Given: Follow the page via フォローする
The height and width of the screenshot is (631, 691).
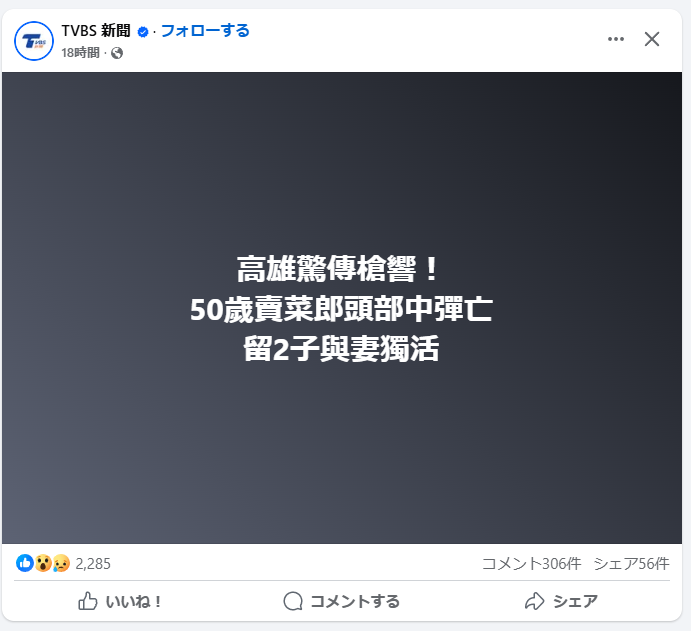Looking at the screenshot, I should coord(205,31).
